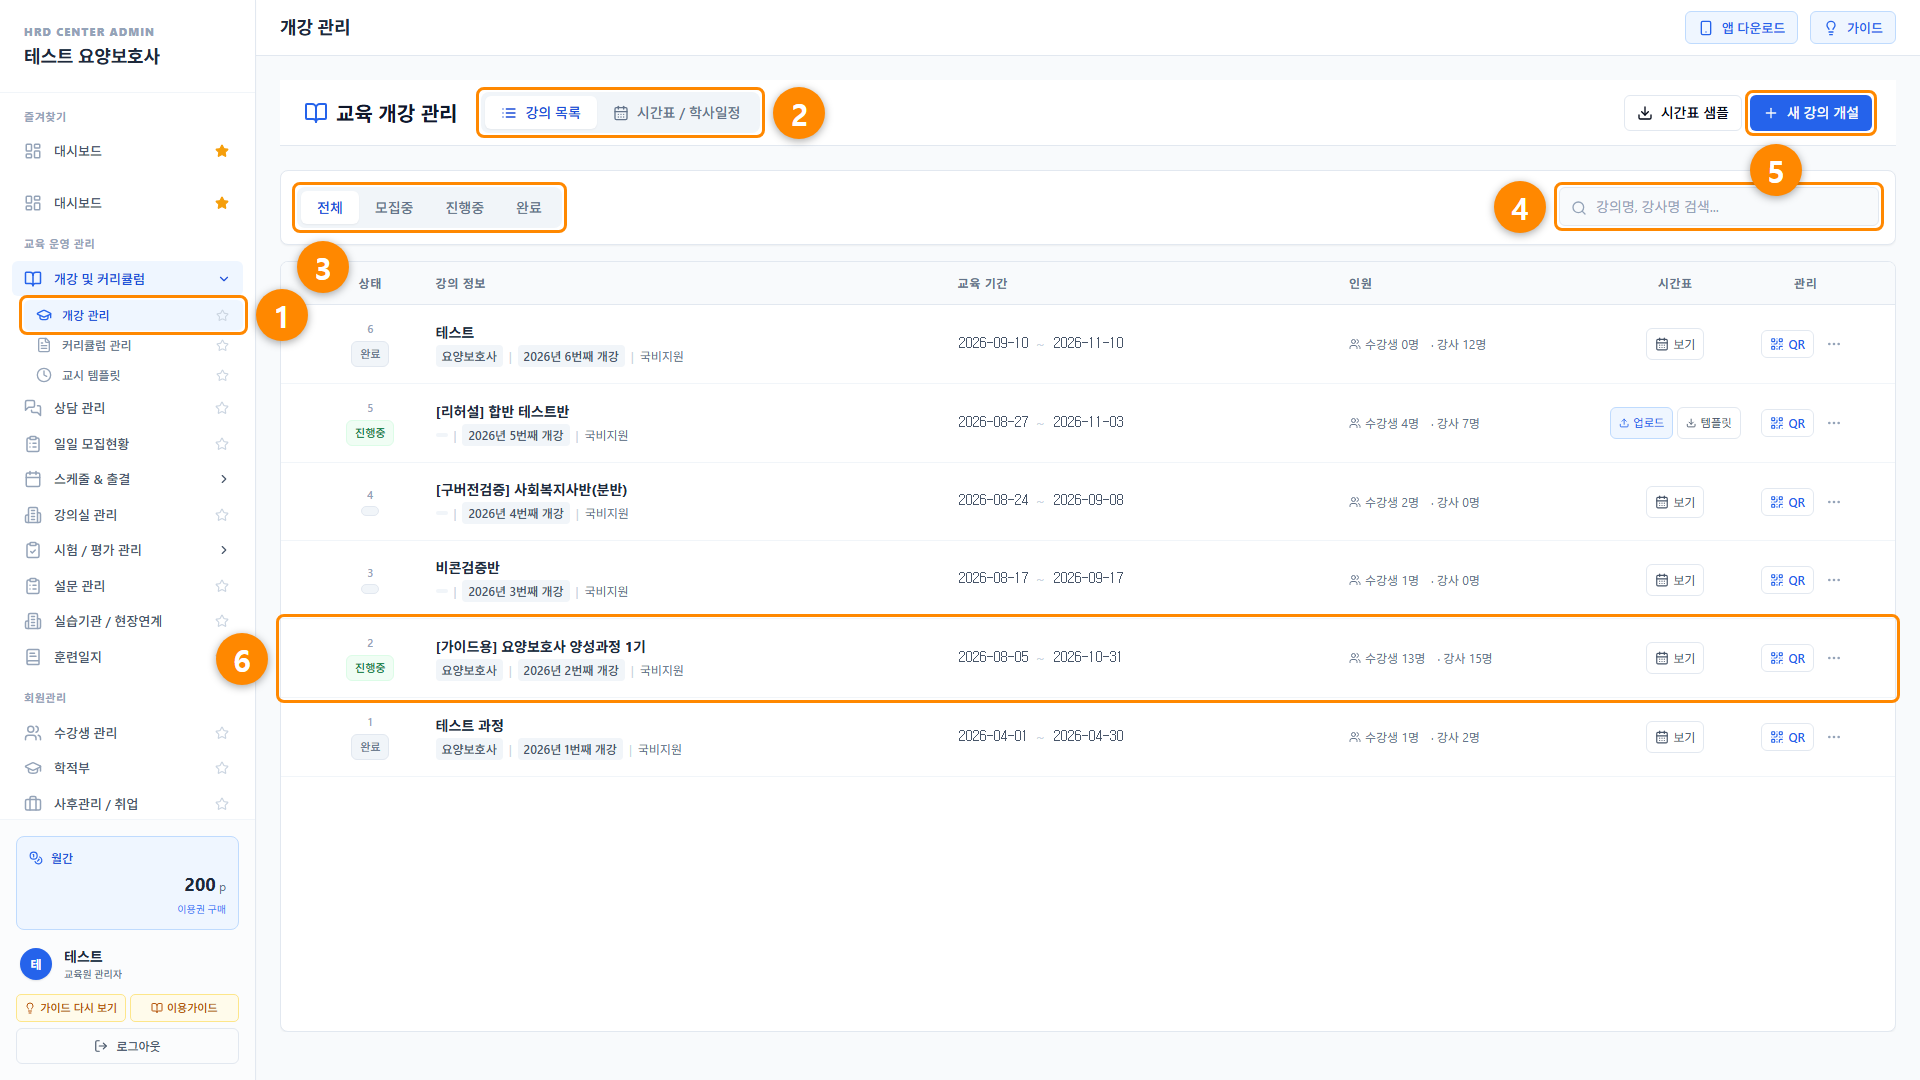Click 로그아웃 button
This screenshot has height=1080, width=1920.
[x=127, y=1046]
